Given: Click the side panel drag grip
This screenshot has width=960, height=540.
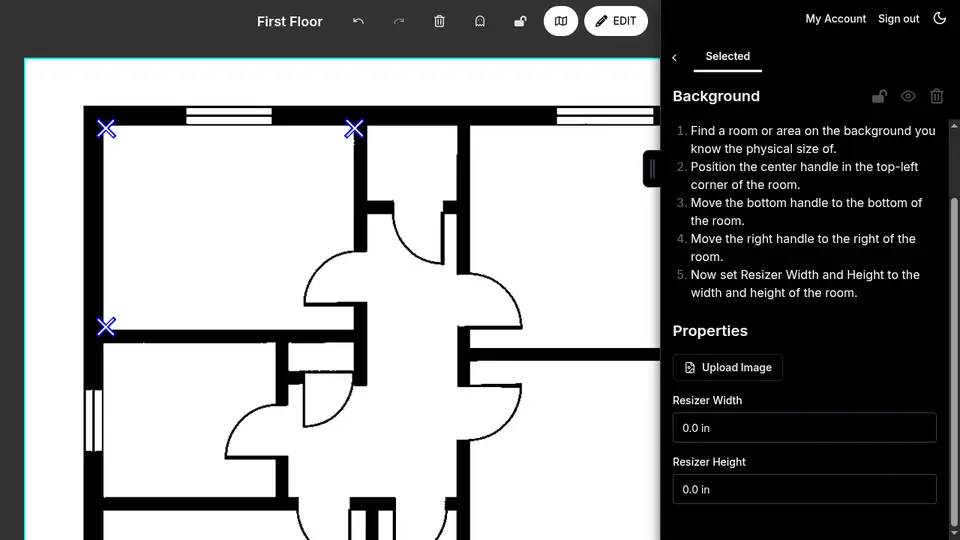Looking at the screenshot, I should (x=652, y=168).
